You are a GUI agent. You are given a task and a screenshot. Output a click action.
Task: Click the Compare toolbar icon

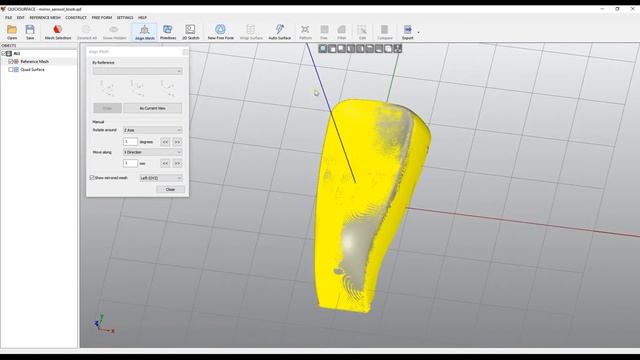coord(384,30)
